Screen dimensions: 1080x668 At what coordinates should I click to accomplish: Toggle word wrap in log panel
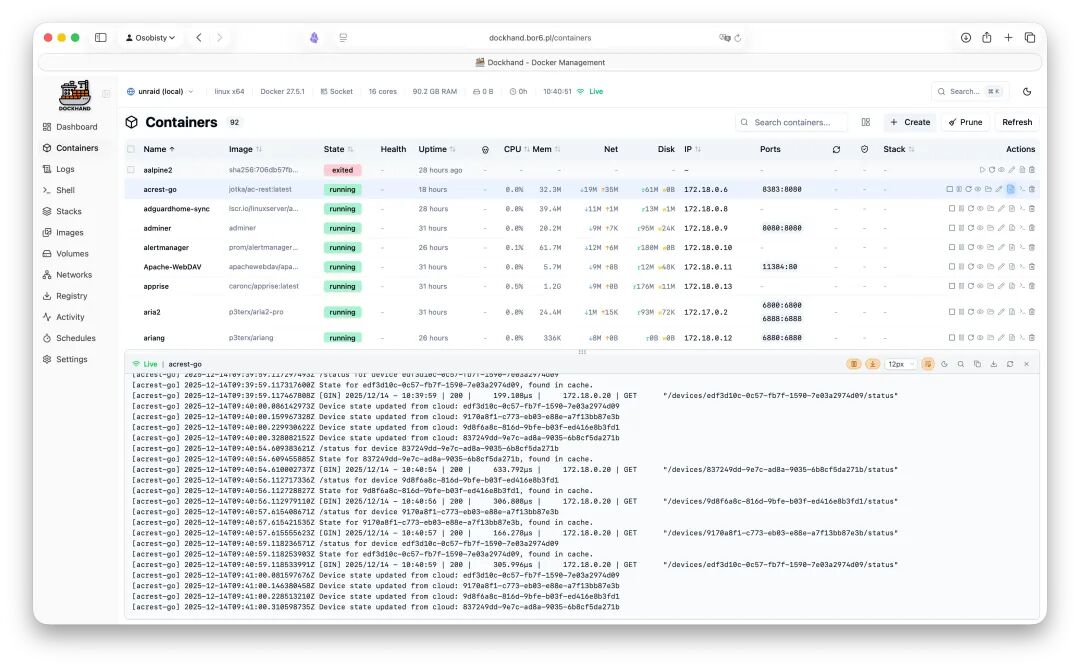[x=928, y=364]
